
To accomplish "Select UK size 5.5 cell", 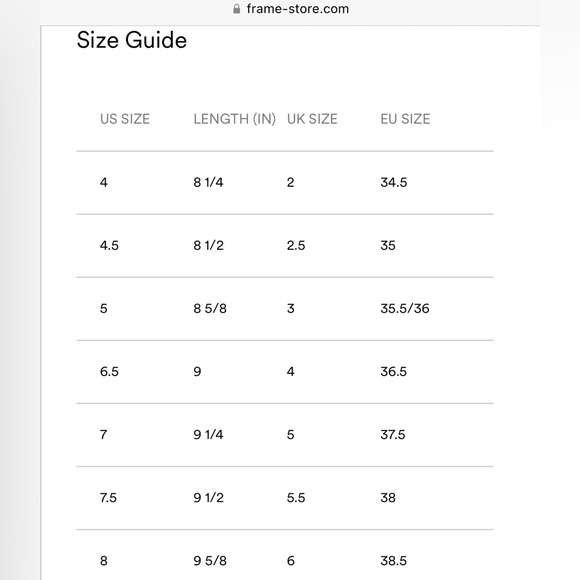I will 296,498.
